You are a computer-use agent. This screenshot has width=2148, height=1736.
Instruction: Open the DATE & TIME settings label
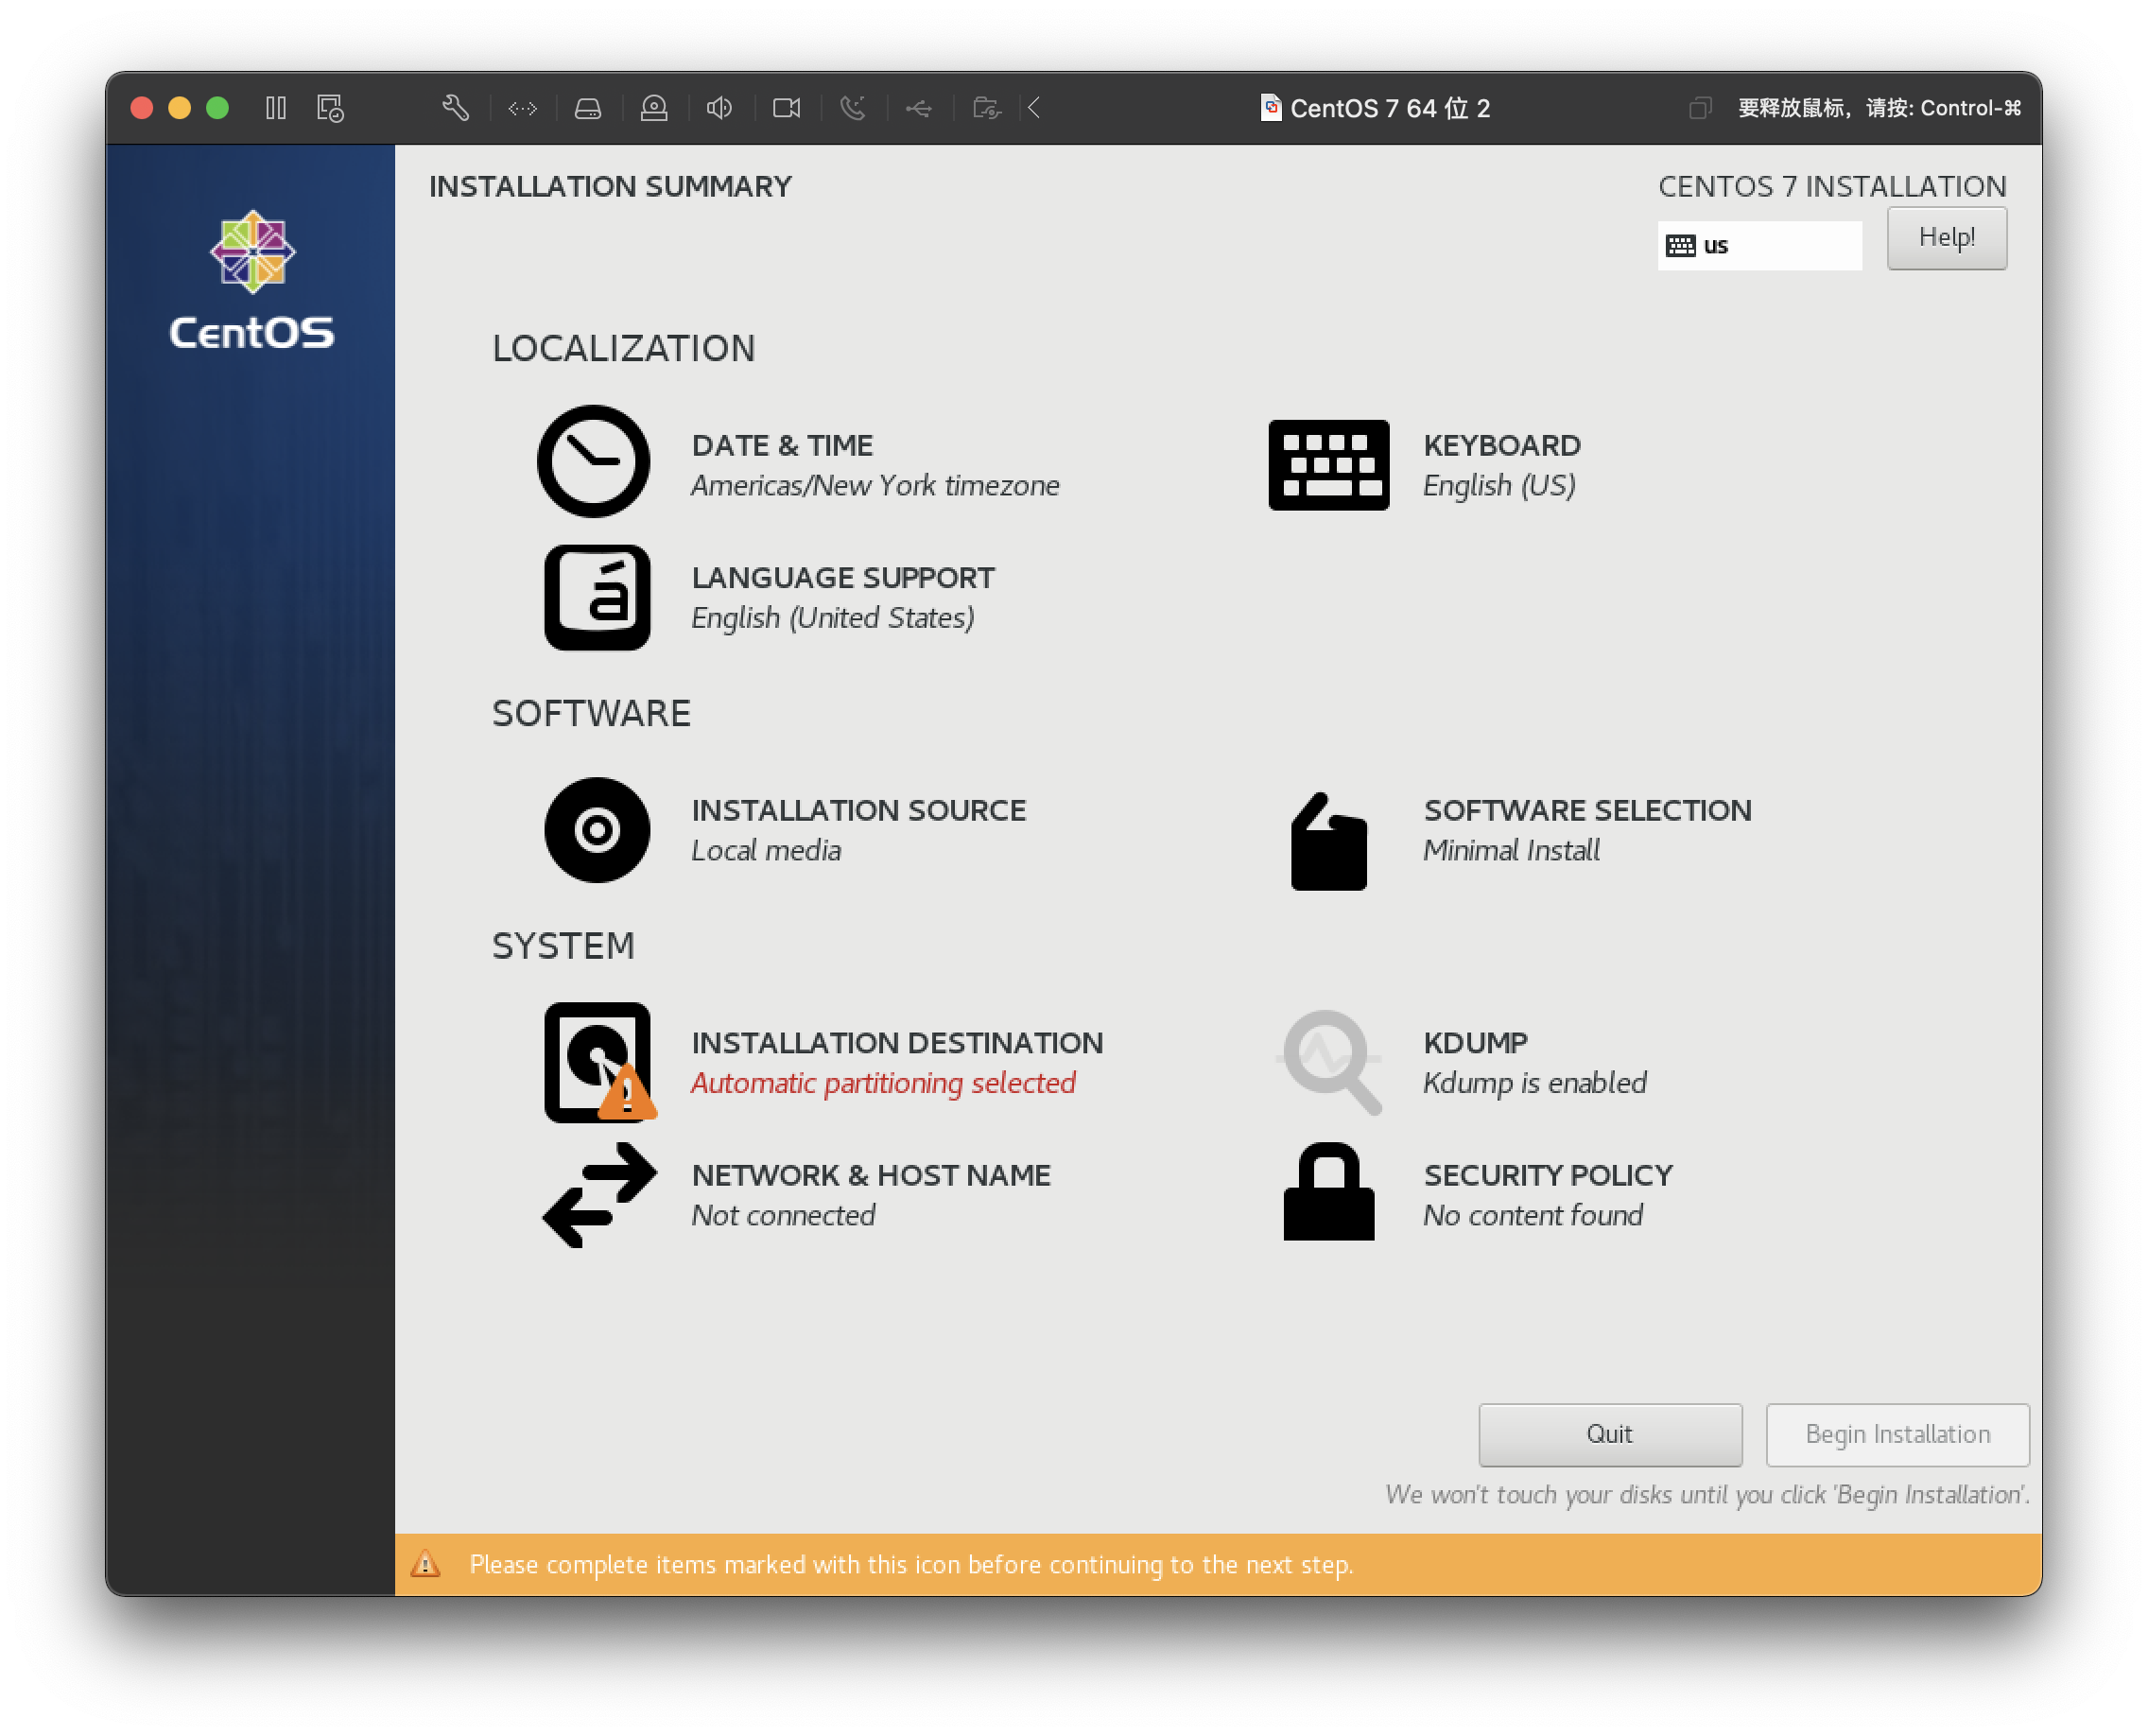pos(782,446)
